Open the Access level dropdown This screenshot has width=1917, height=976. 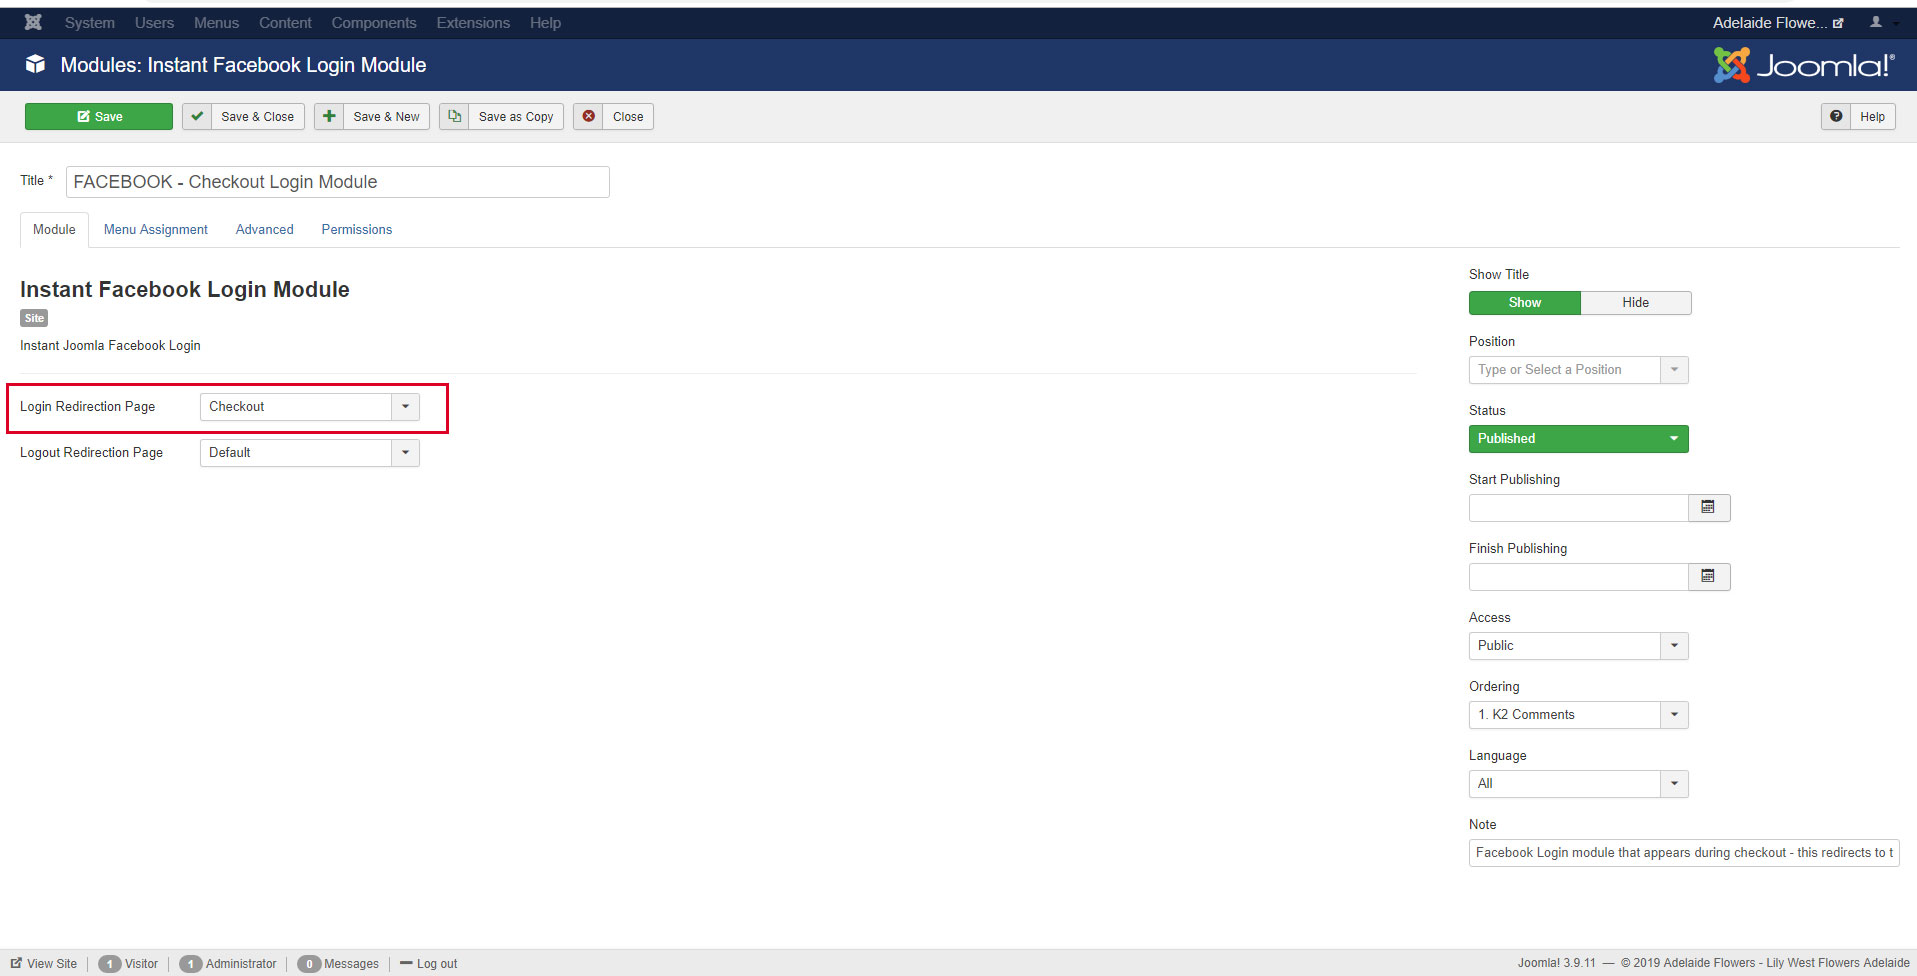click(1578, 645)
